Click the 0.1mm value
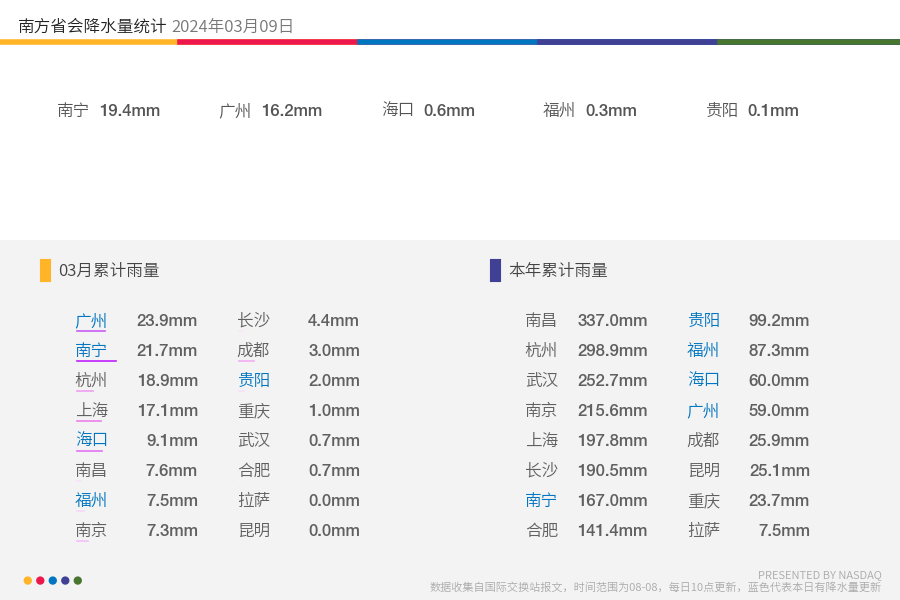This screenshot has height=600, width=900. (773, 110)
